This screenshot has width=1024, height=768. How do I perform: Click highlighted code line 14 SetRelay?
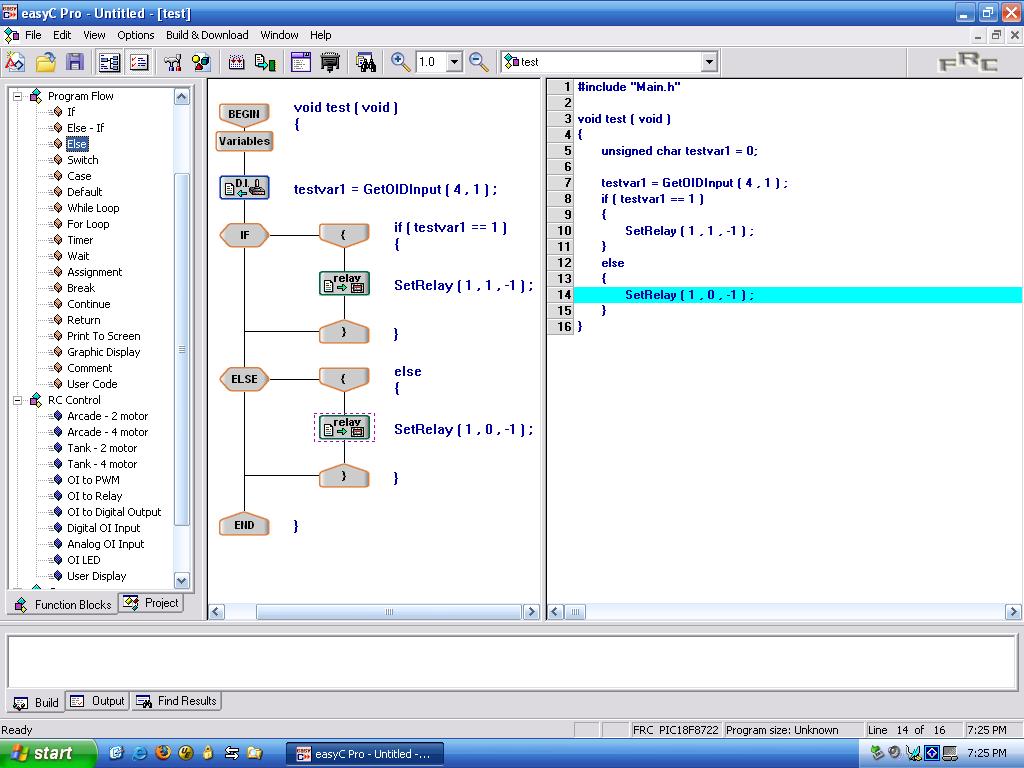coord(689,295)
